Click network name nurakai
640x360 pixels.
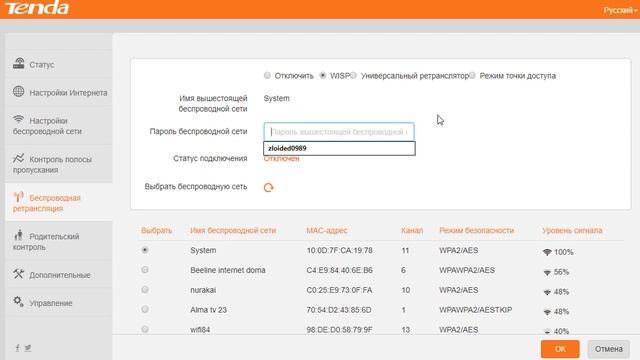(x=203, y=290)
